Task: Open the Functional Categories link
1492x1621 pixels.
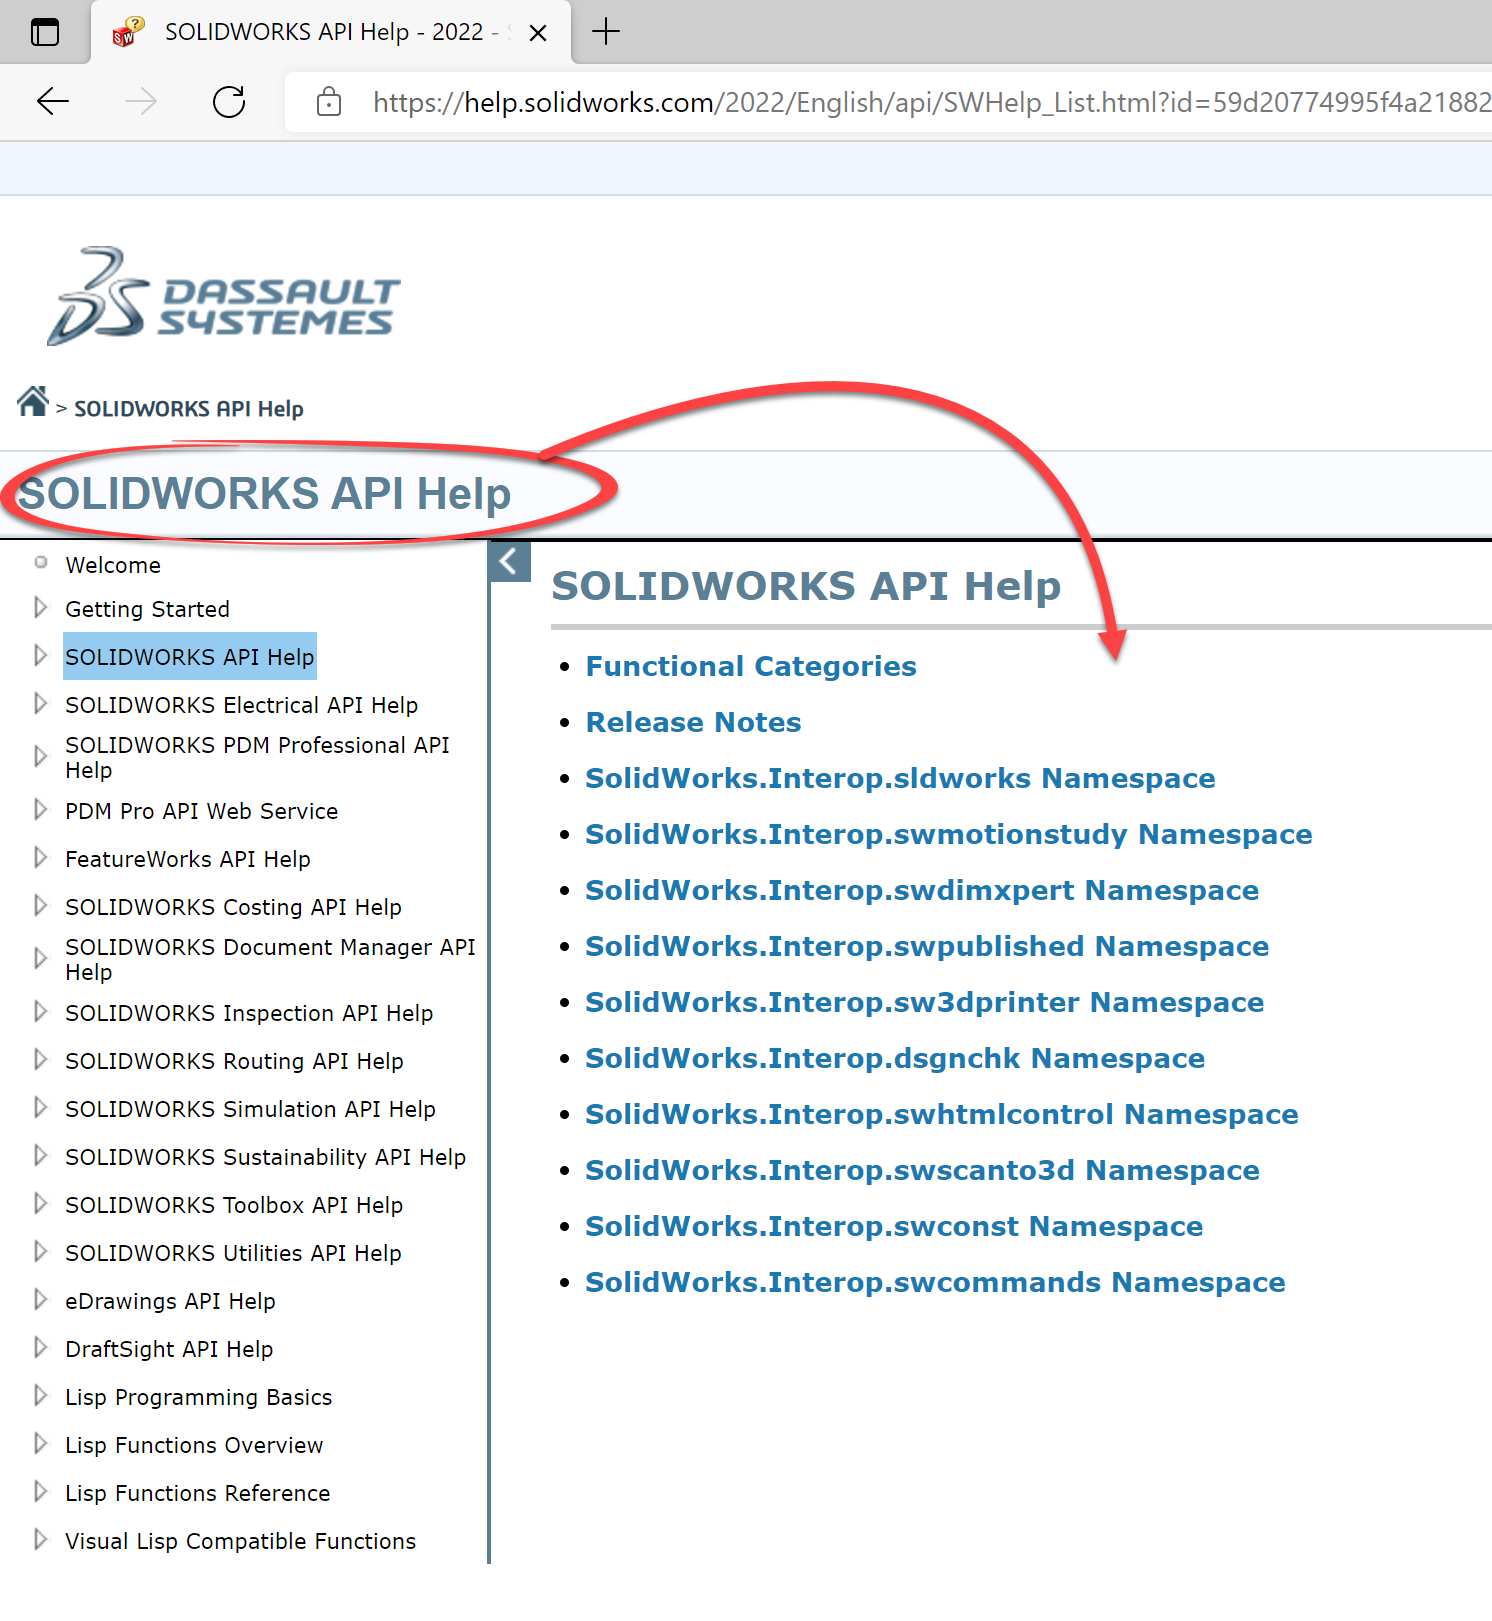Action: coord(751,666)
